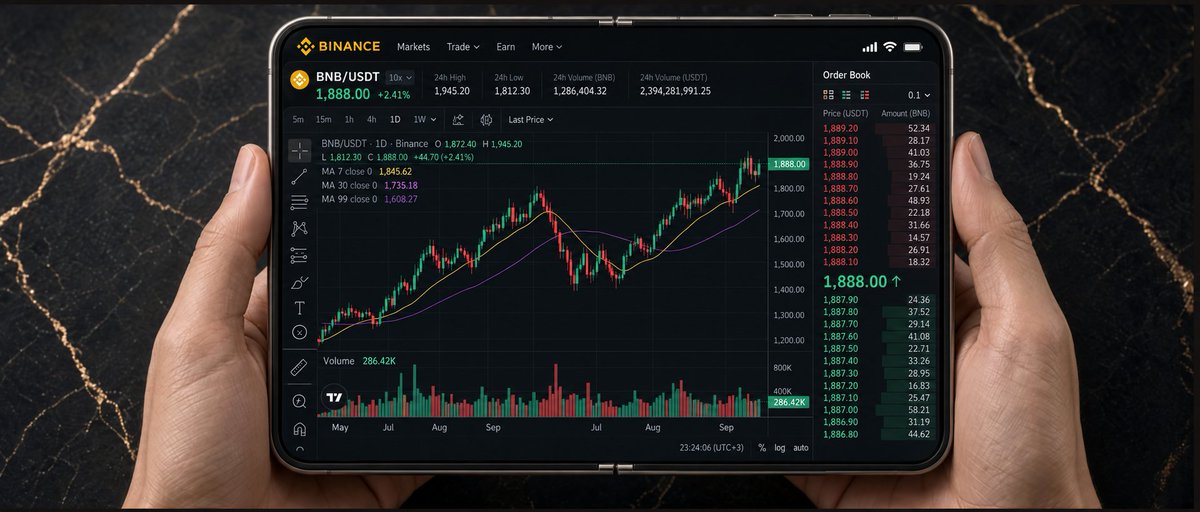This screenshot has width=1200, height=512.
Task: Select the 1D timeframe
Action: pyautogui.click(x=395, y=119)
